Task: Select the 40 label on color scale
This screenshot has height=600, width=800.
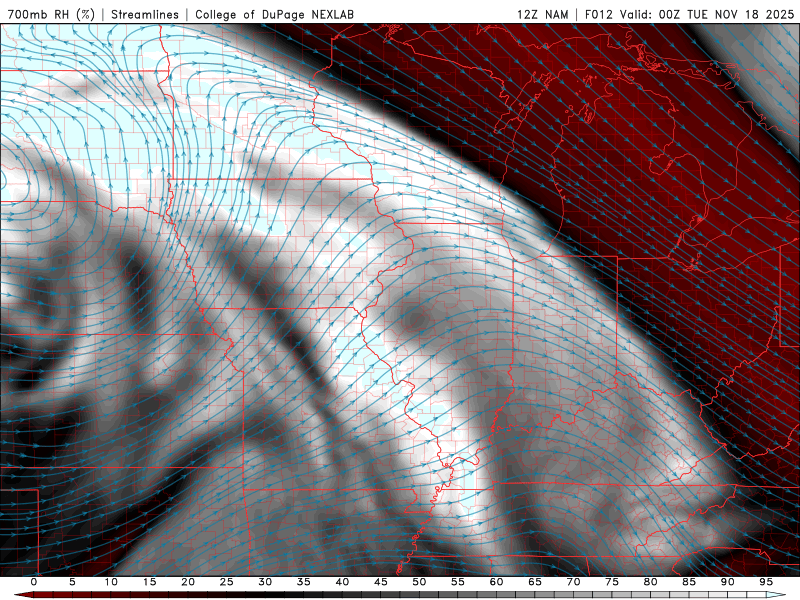Action: (x=342, y=582)
